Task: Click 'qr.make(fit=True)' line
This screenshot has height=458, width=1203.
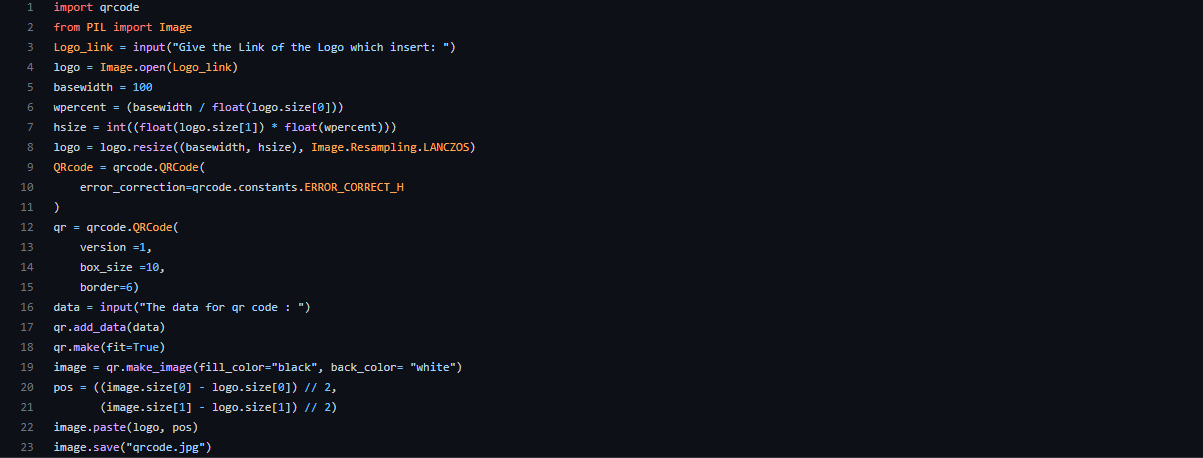Action: pyautogui.click(x=109, y=347)
